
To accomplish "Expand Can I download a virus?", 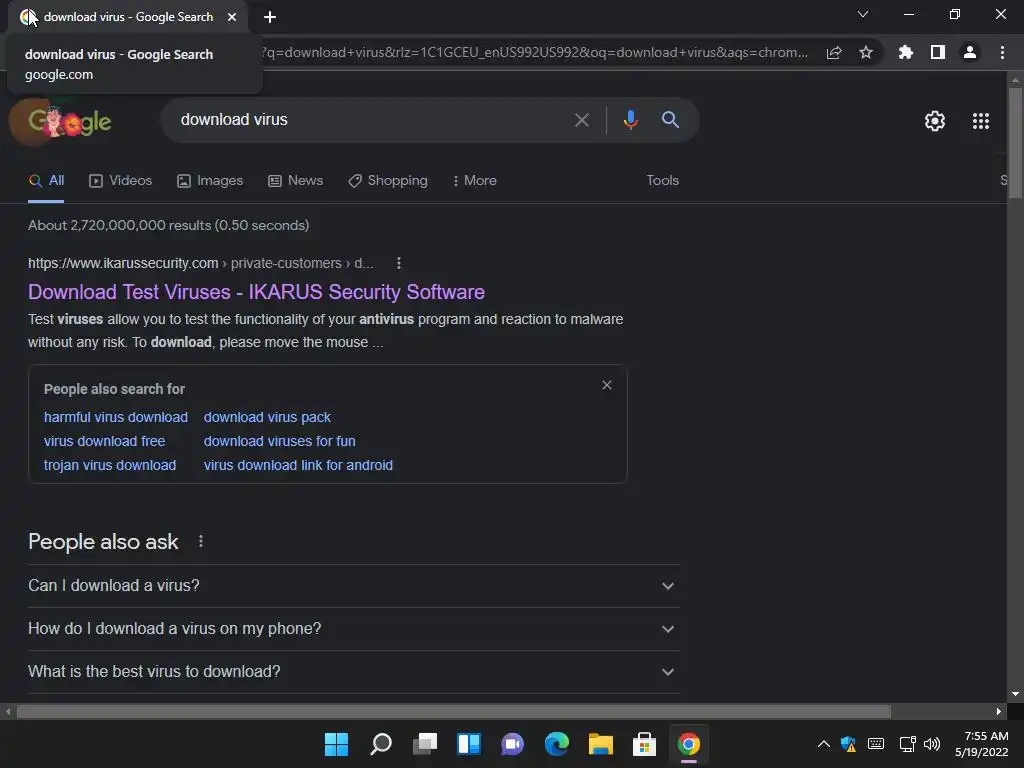I will pyautogui.click(x=353, y=586).
